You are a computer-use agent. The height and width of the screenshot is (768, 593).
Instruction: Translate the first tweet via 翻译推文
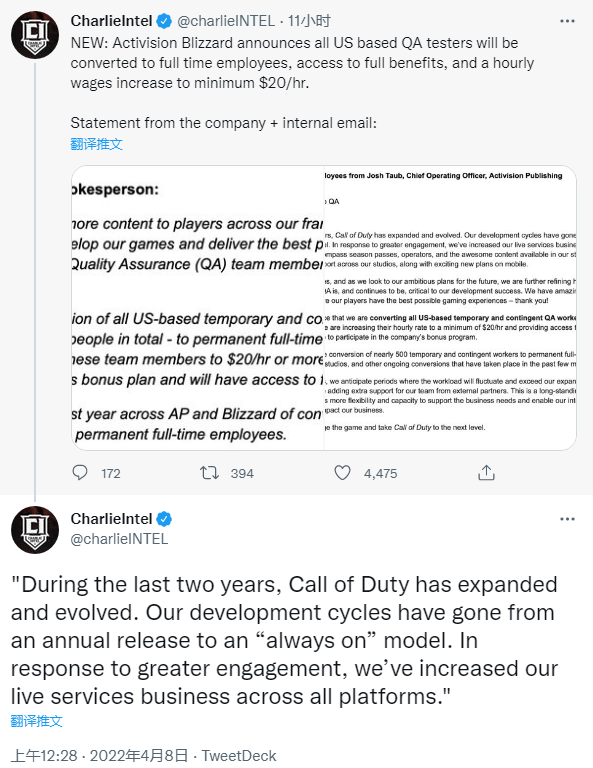[x=96, y=144]
